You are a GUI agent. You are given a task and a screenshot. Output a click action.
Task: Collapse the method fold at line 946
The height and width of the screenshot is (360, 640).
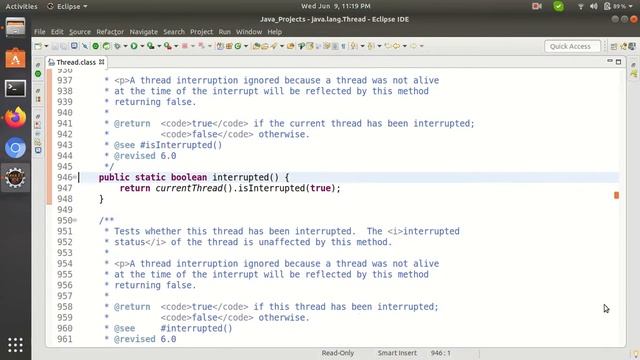(75, 177)
